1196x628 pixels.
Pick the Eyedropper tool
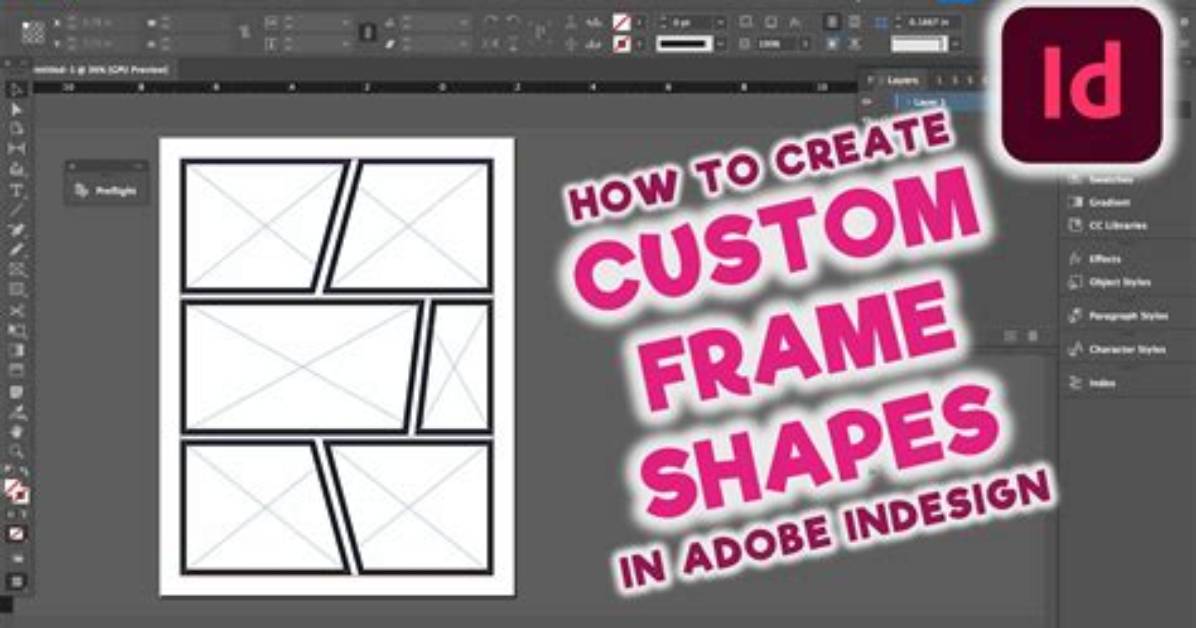point(16,412)
